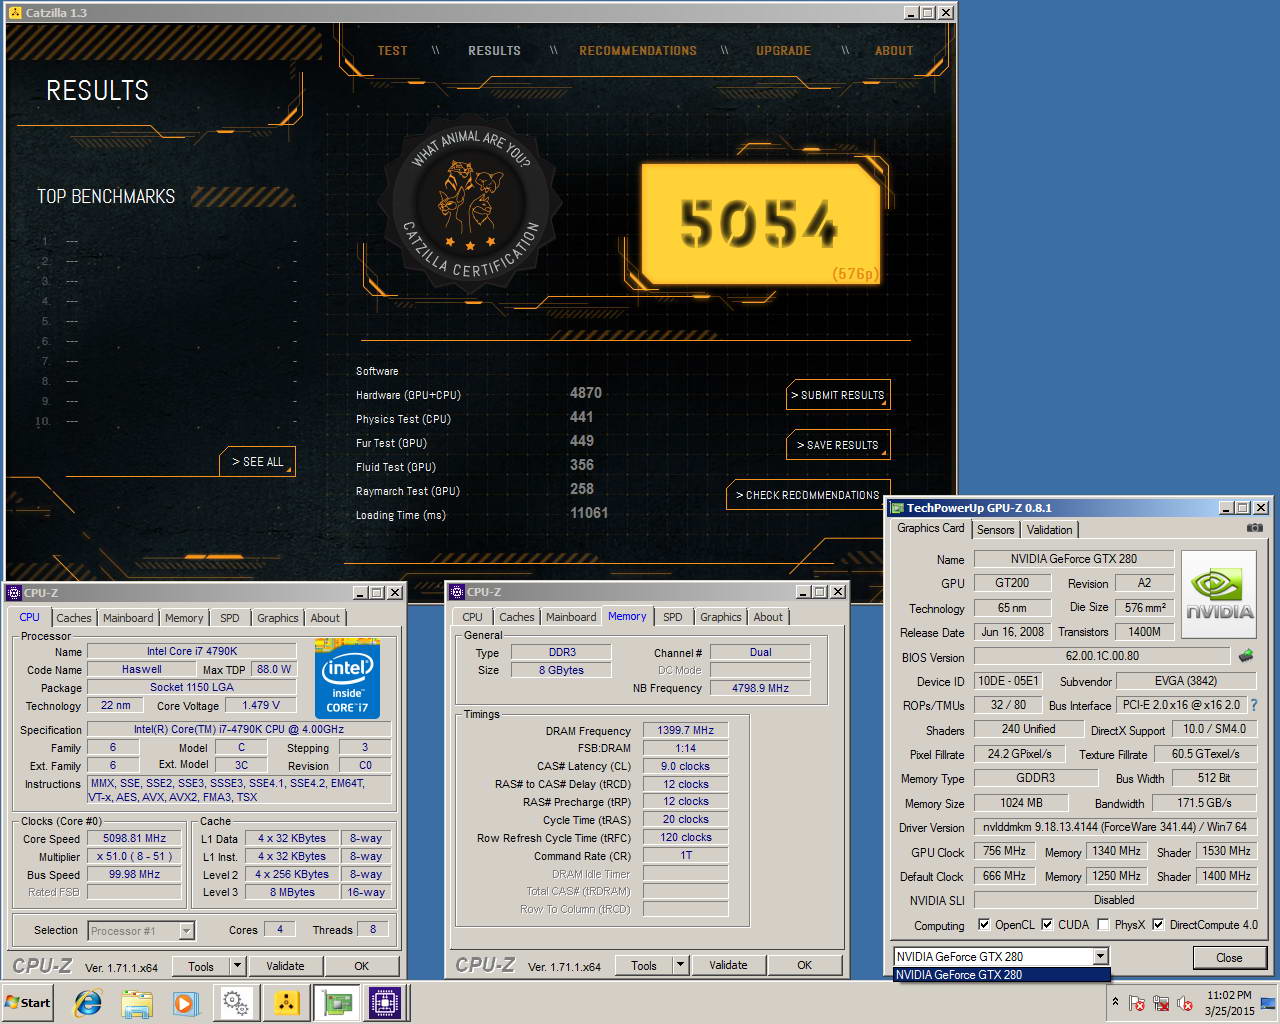Expand the Tools arrow in the Memory CPU-Z window
The height and width of the screenshot is (1024, 1280).
click(680, 965)
